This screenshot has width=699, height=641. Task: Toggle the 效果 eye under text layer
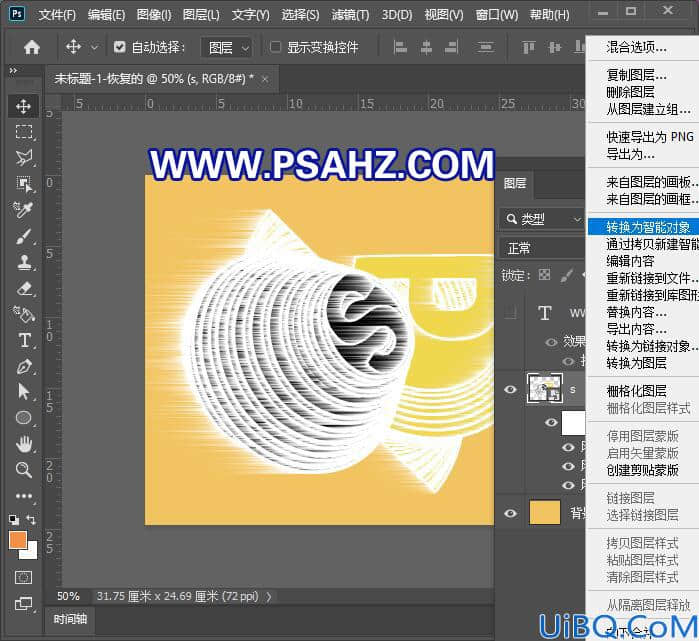551,342
